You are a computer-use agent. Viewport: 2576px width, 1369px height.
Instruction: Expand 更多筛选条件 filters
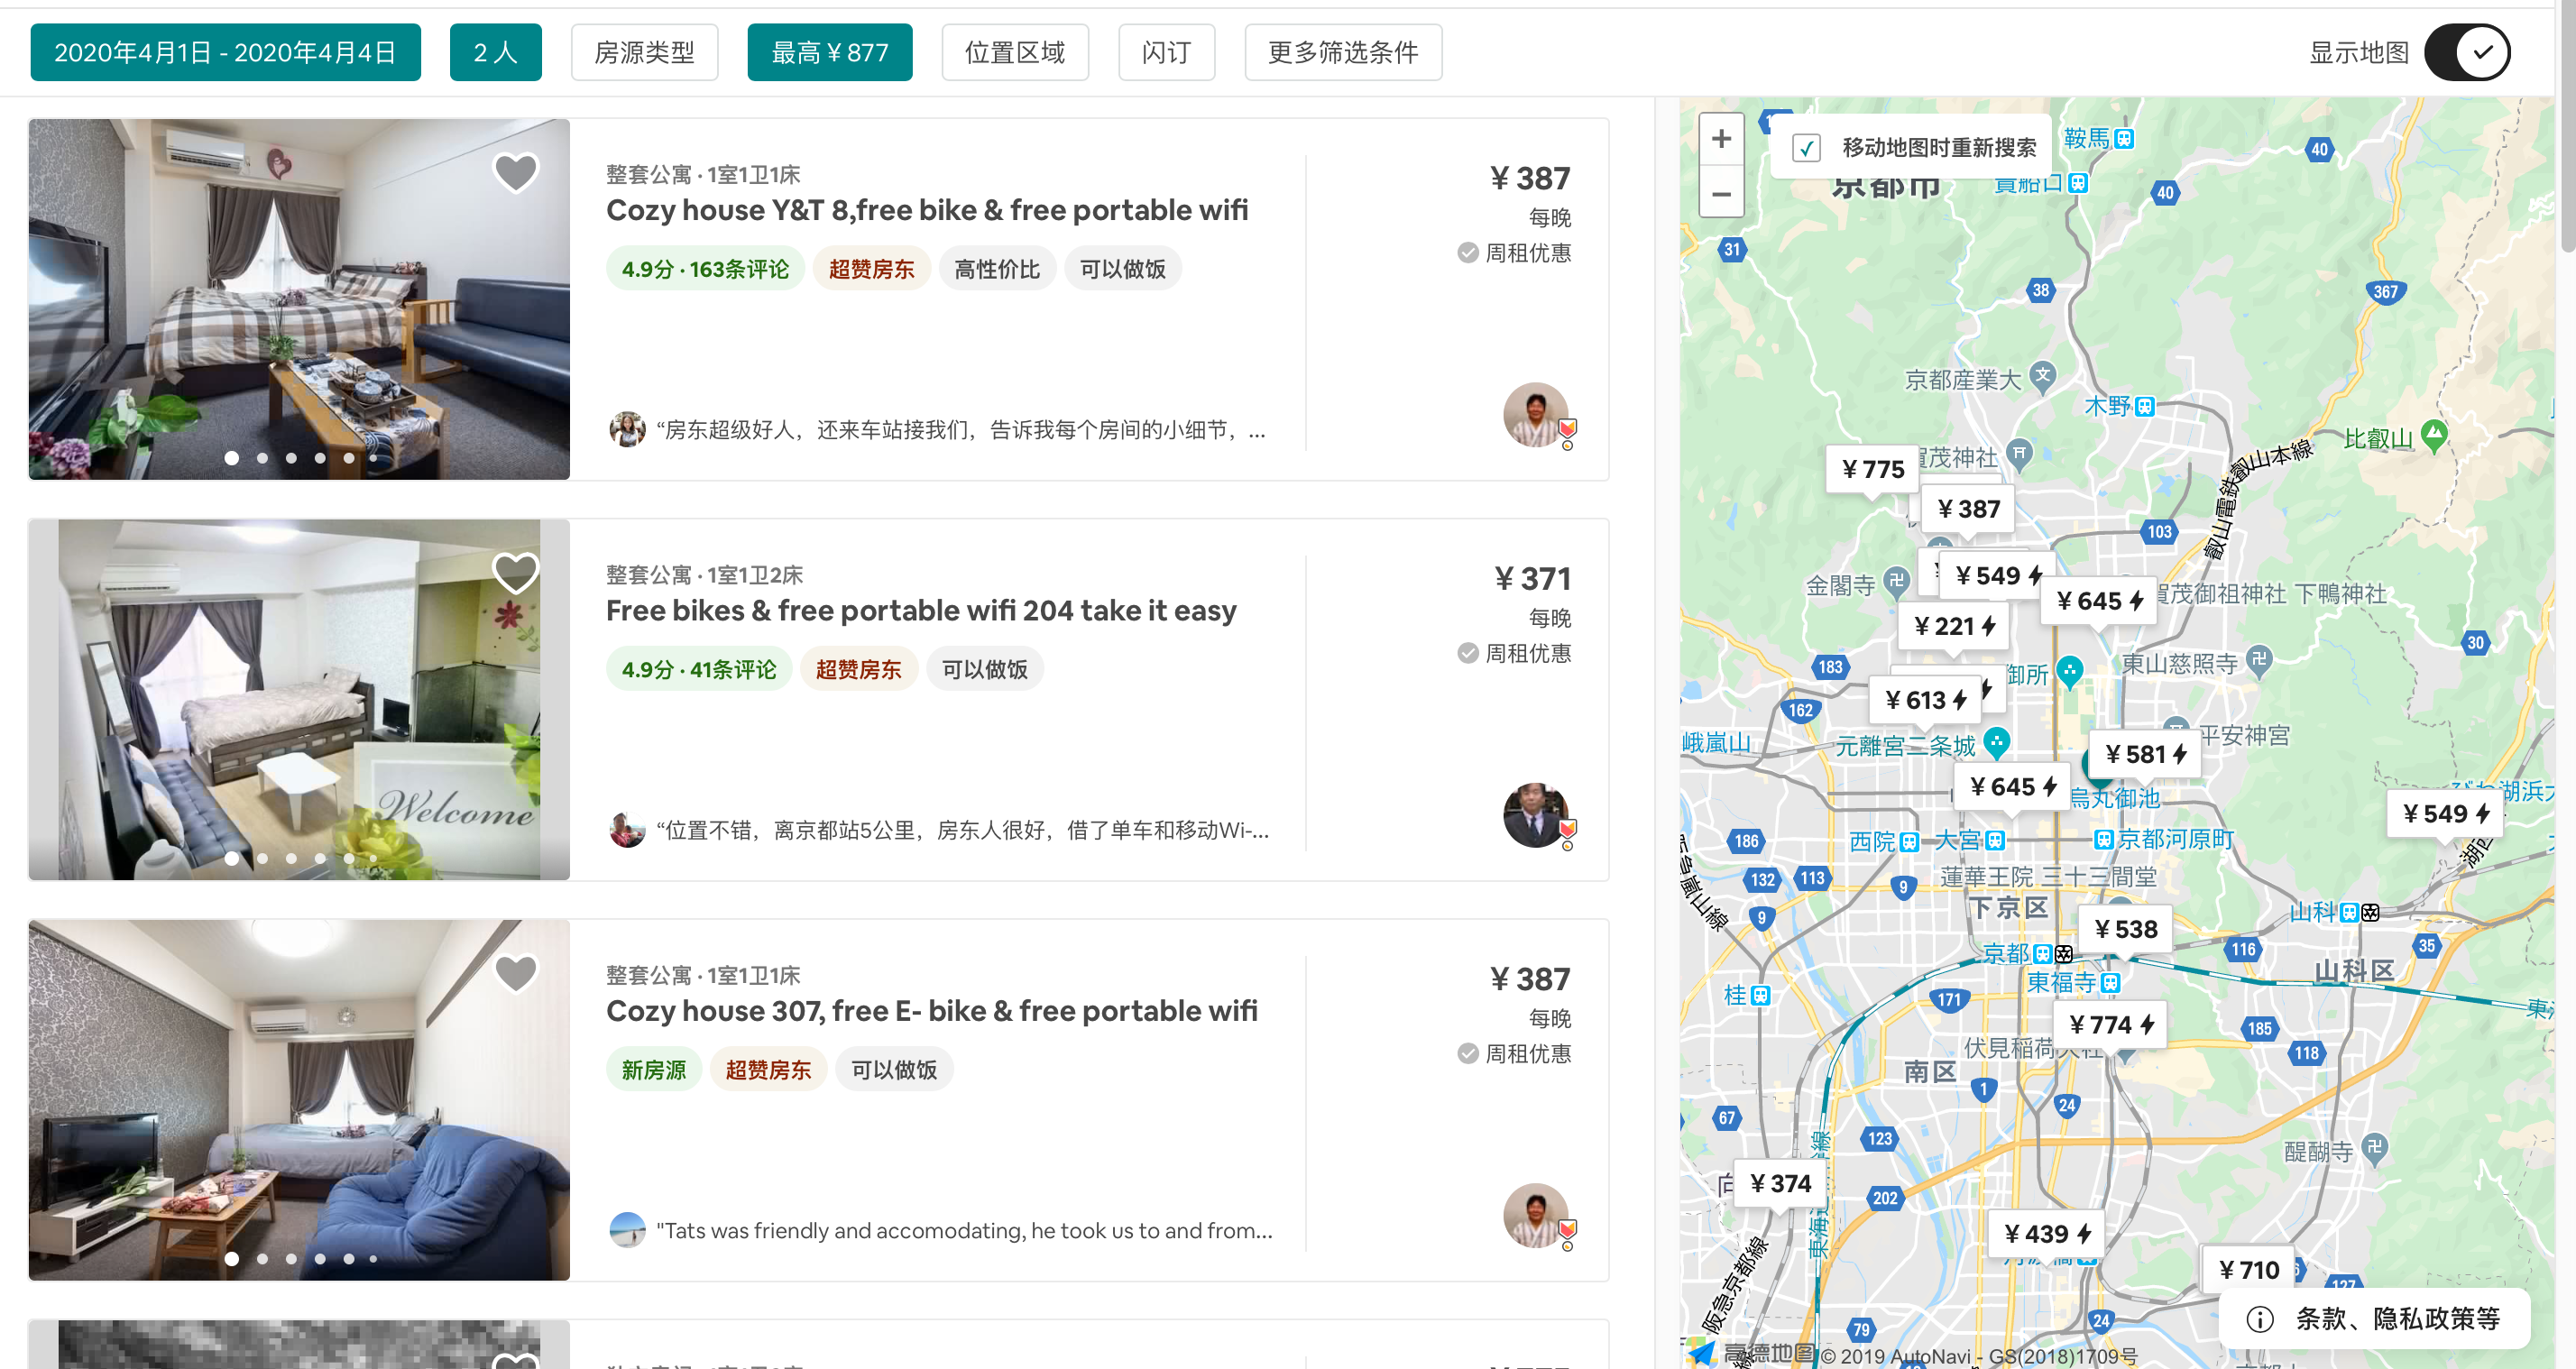tap(1342, 52)
